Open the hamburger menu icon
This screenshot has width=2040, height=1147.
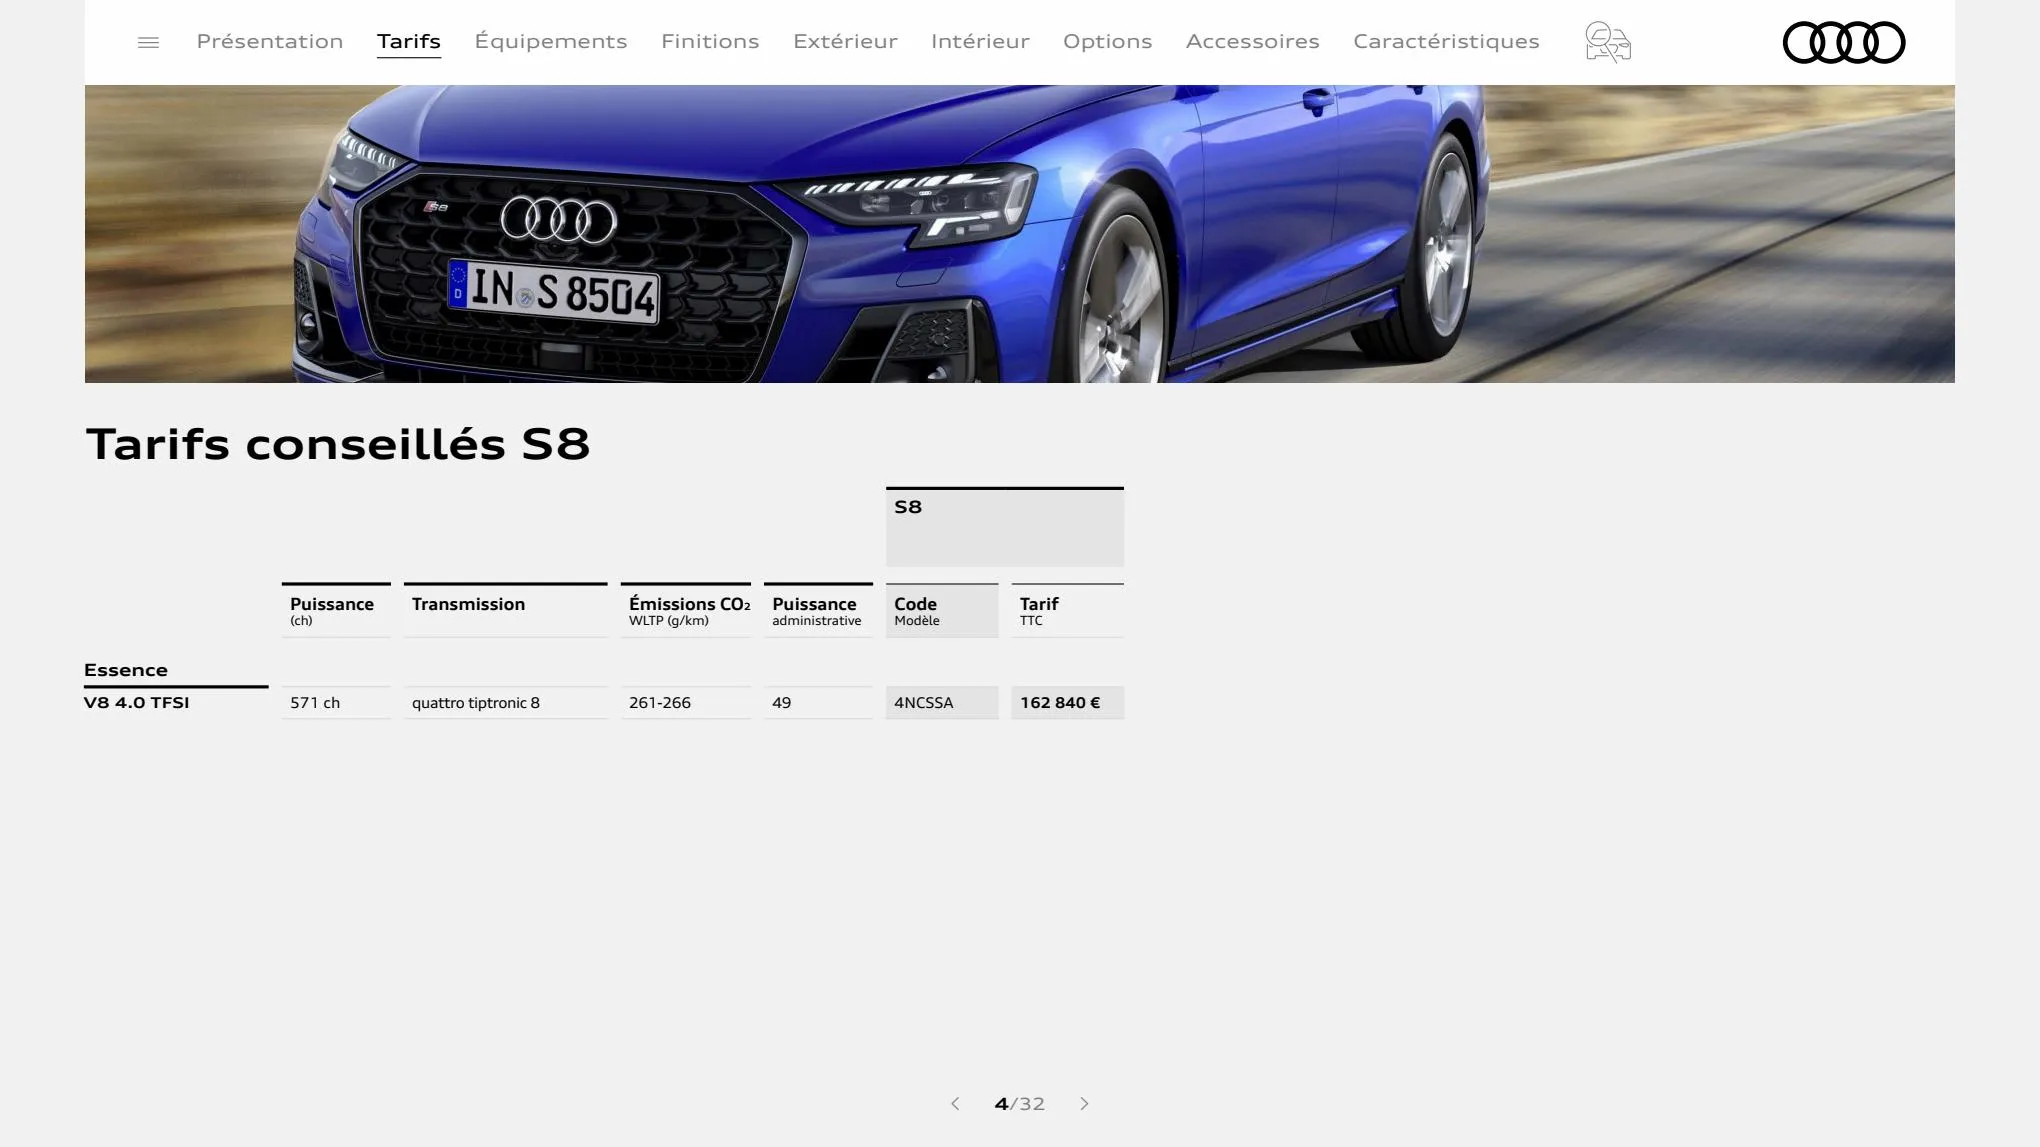coord(148,42)
